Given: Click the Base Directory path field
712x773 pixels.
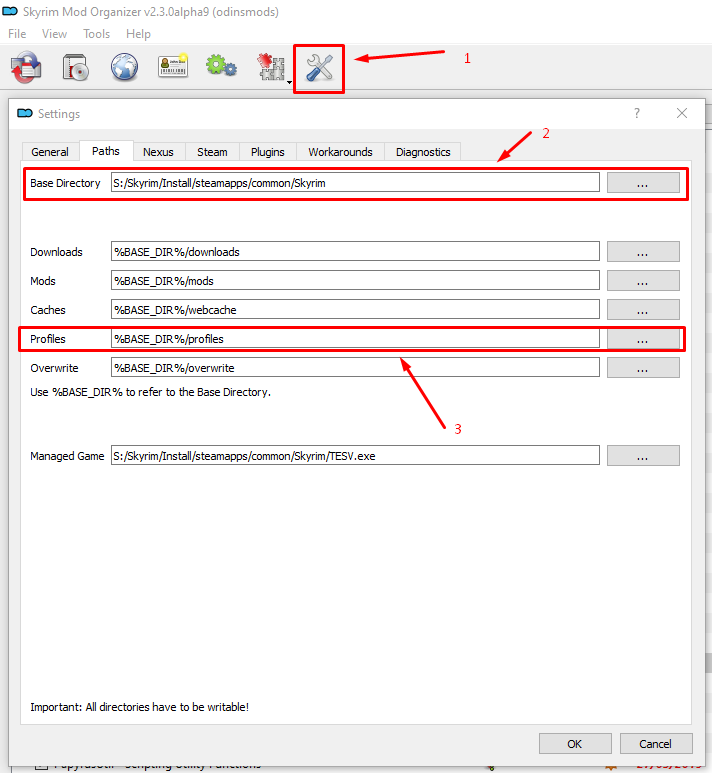Looking at the screenshot, I should [x=355, y=183].
